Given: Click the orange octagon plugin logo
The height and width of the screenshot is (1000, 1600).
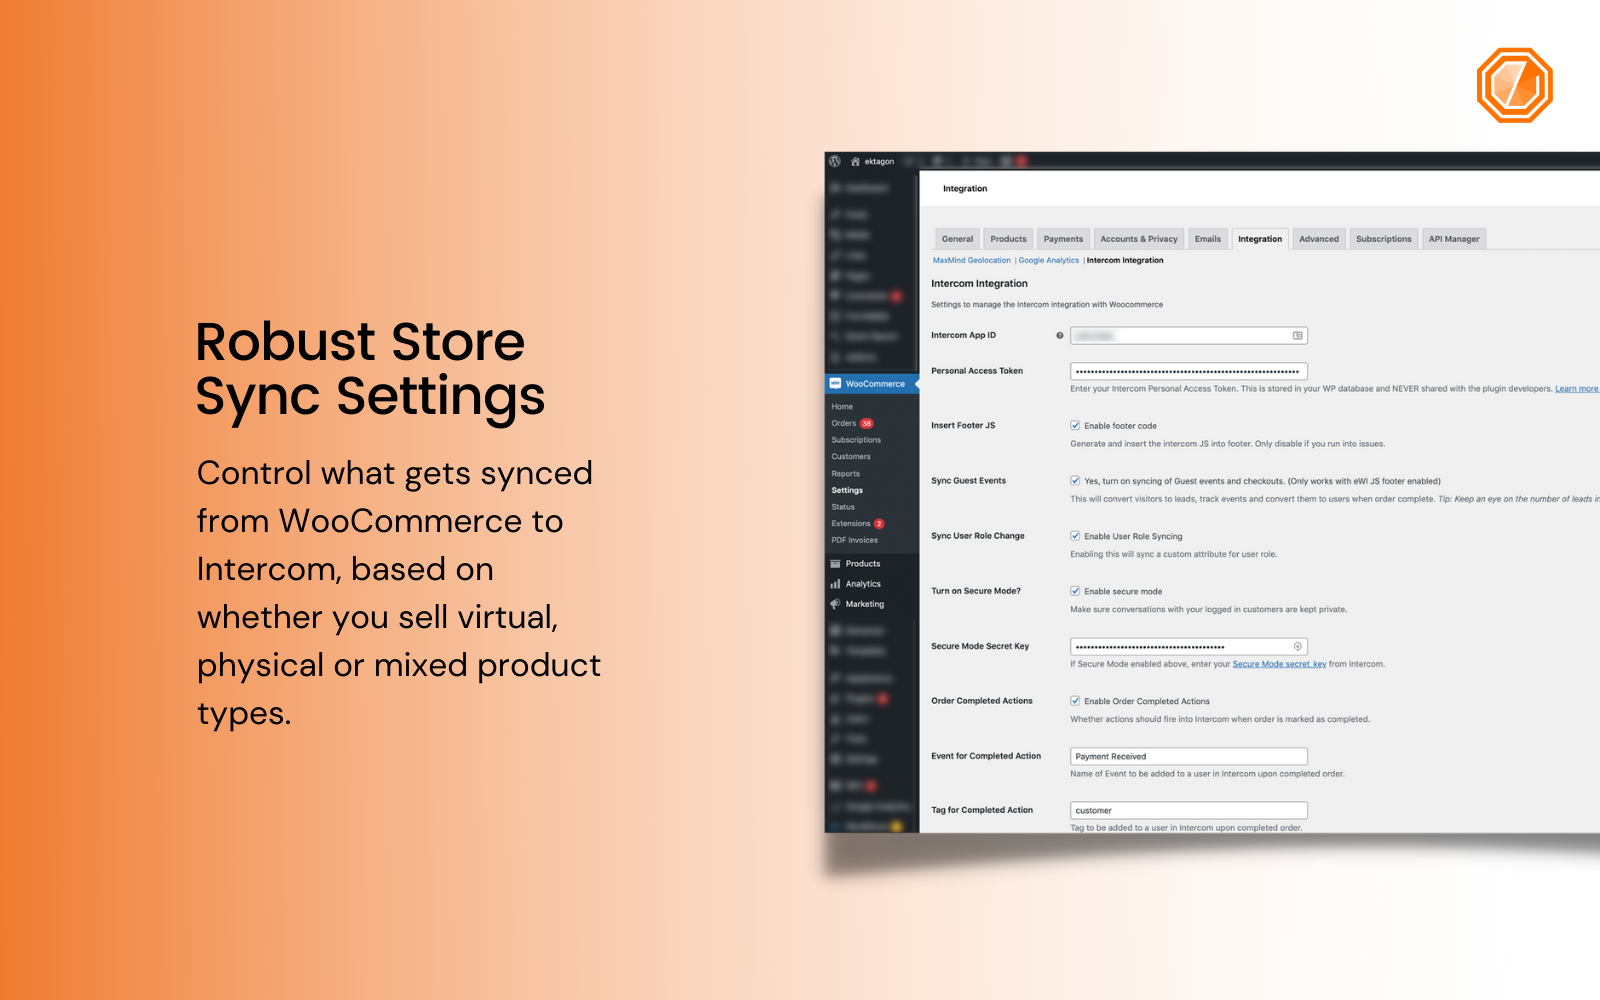Looking at the screenshot, I should click(1513, 84).
